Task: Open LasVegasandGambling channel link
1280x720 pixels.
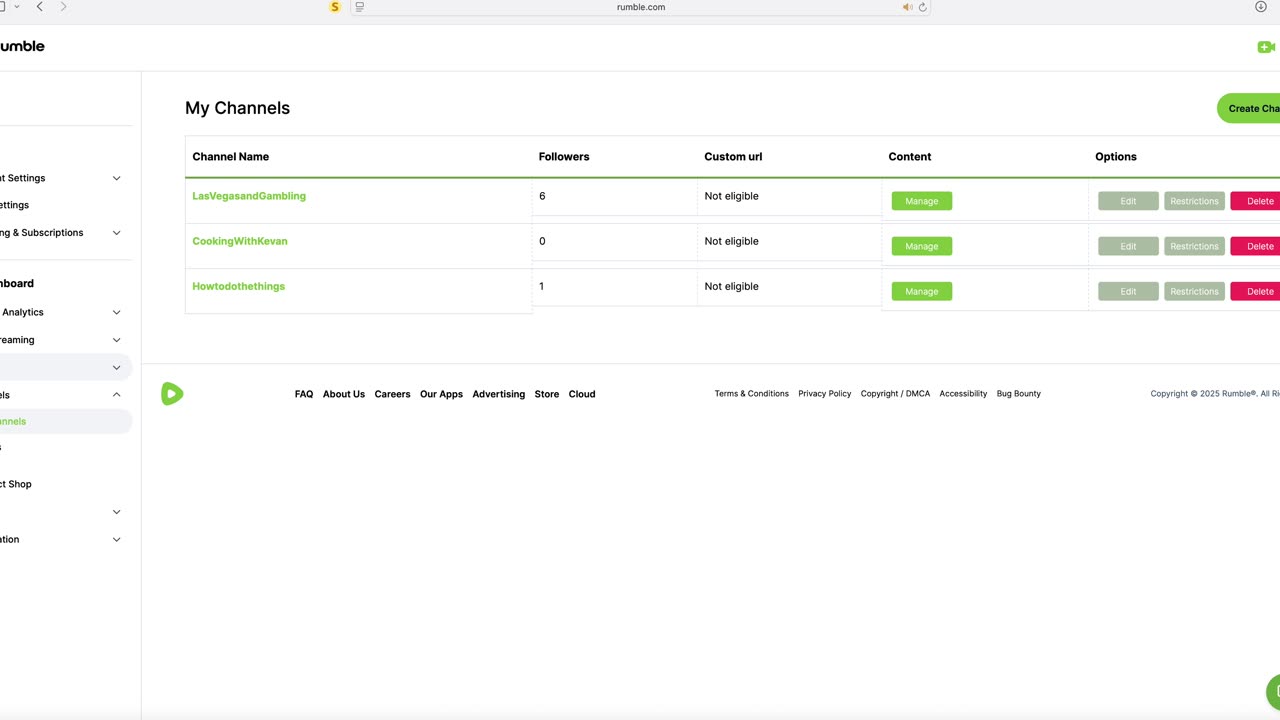Action: 249,196
